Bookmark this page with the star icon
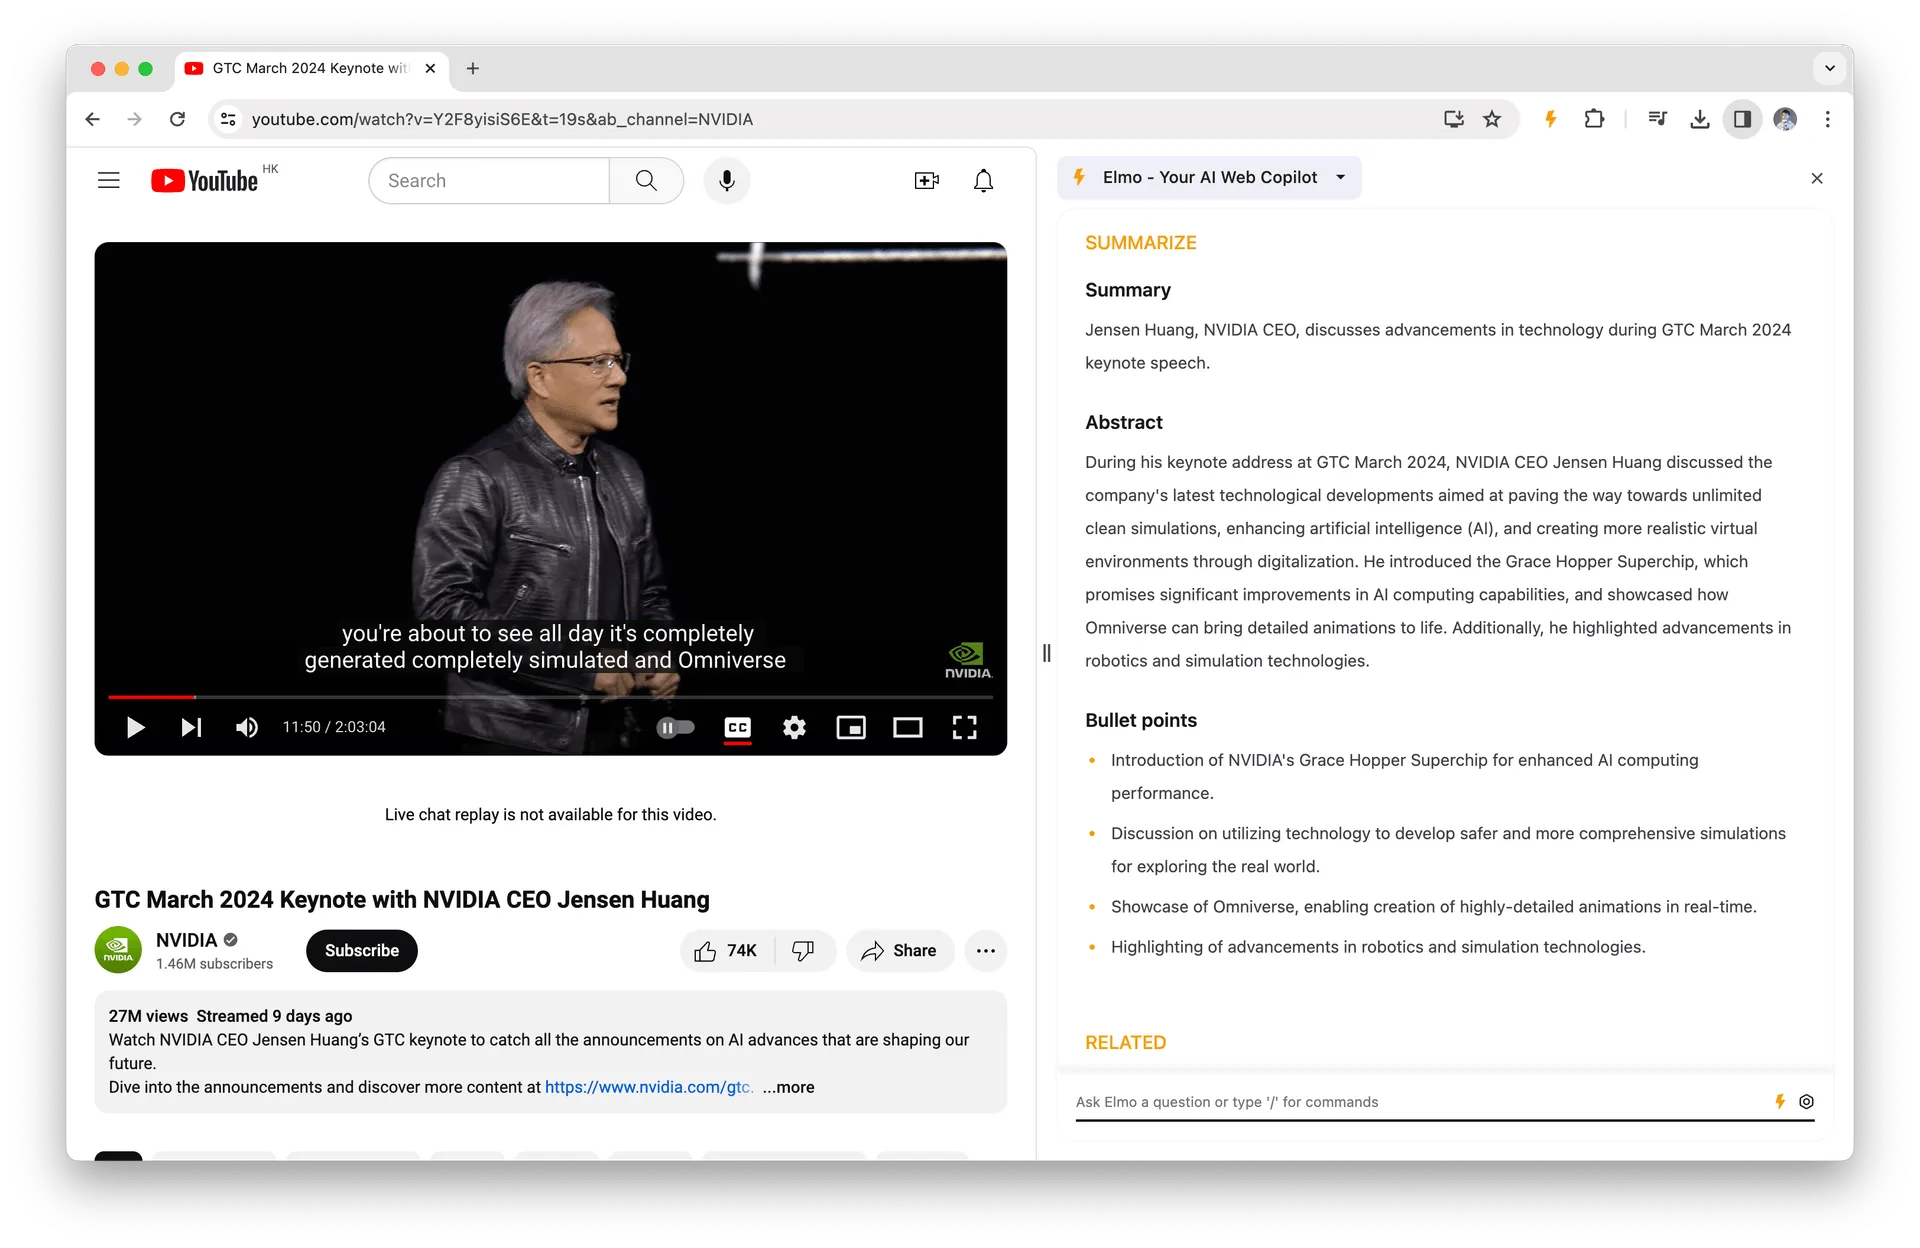 pos(1492,119)
